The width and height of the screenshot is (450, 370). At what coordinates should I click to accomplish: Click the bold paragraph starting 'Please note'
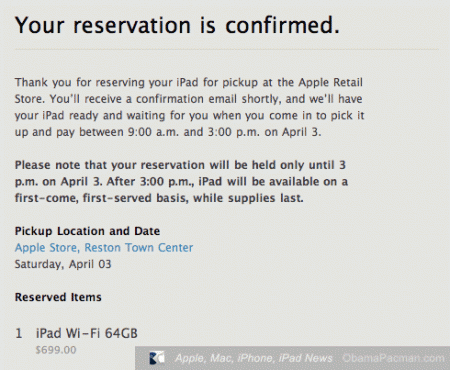pyautogui.click(x=181, y=181)
